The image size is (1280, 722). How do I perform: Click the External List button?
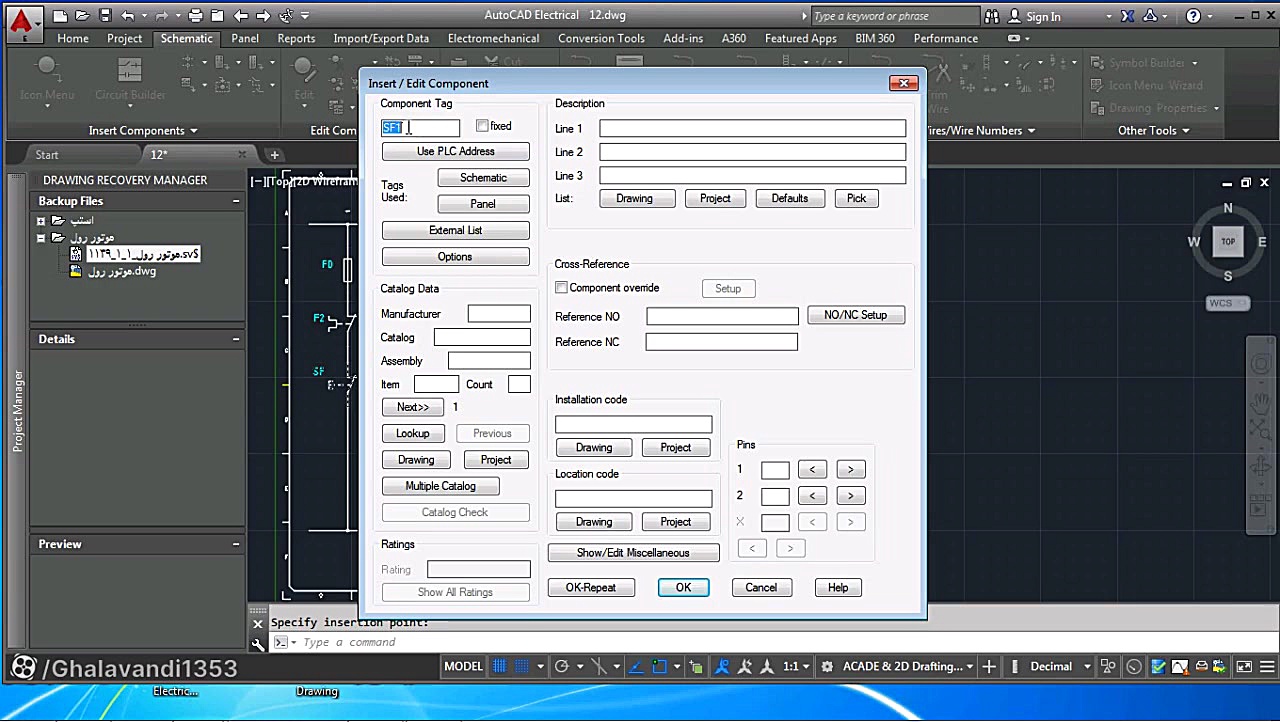click(x=456, y=231)
